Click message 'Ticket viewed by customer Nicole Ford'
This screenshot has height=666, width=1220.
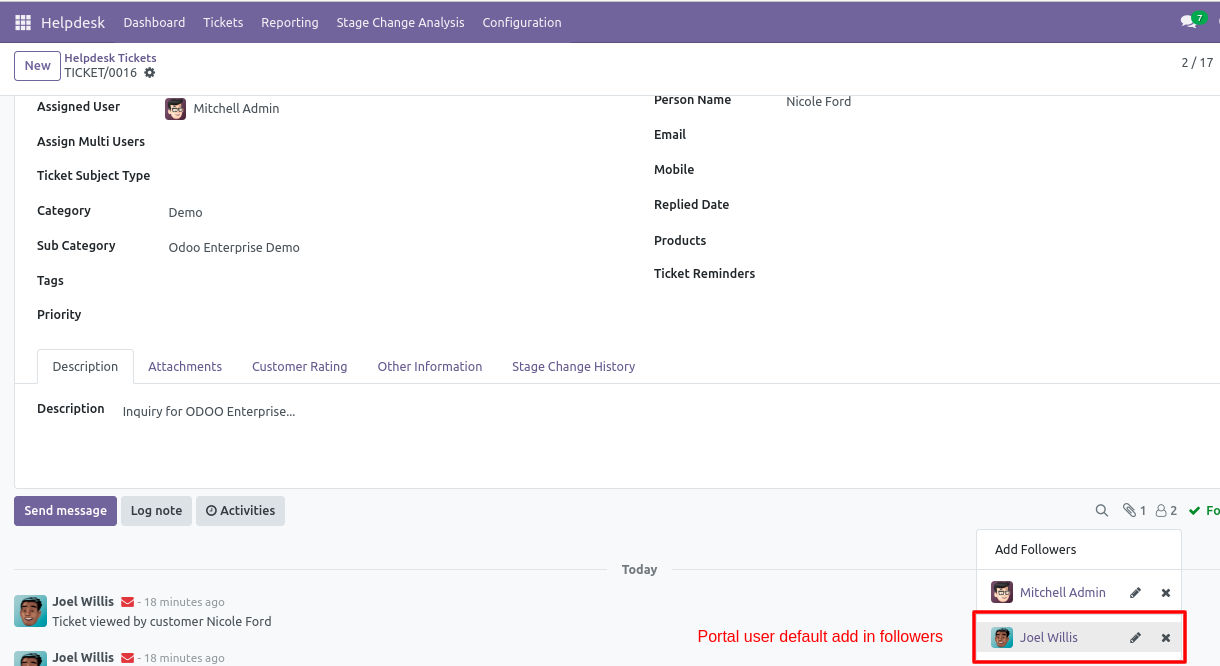coord(162,622)
